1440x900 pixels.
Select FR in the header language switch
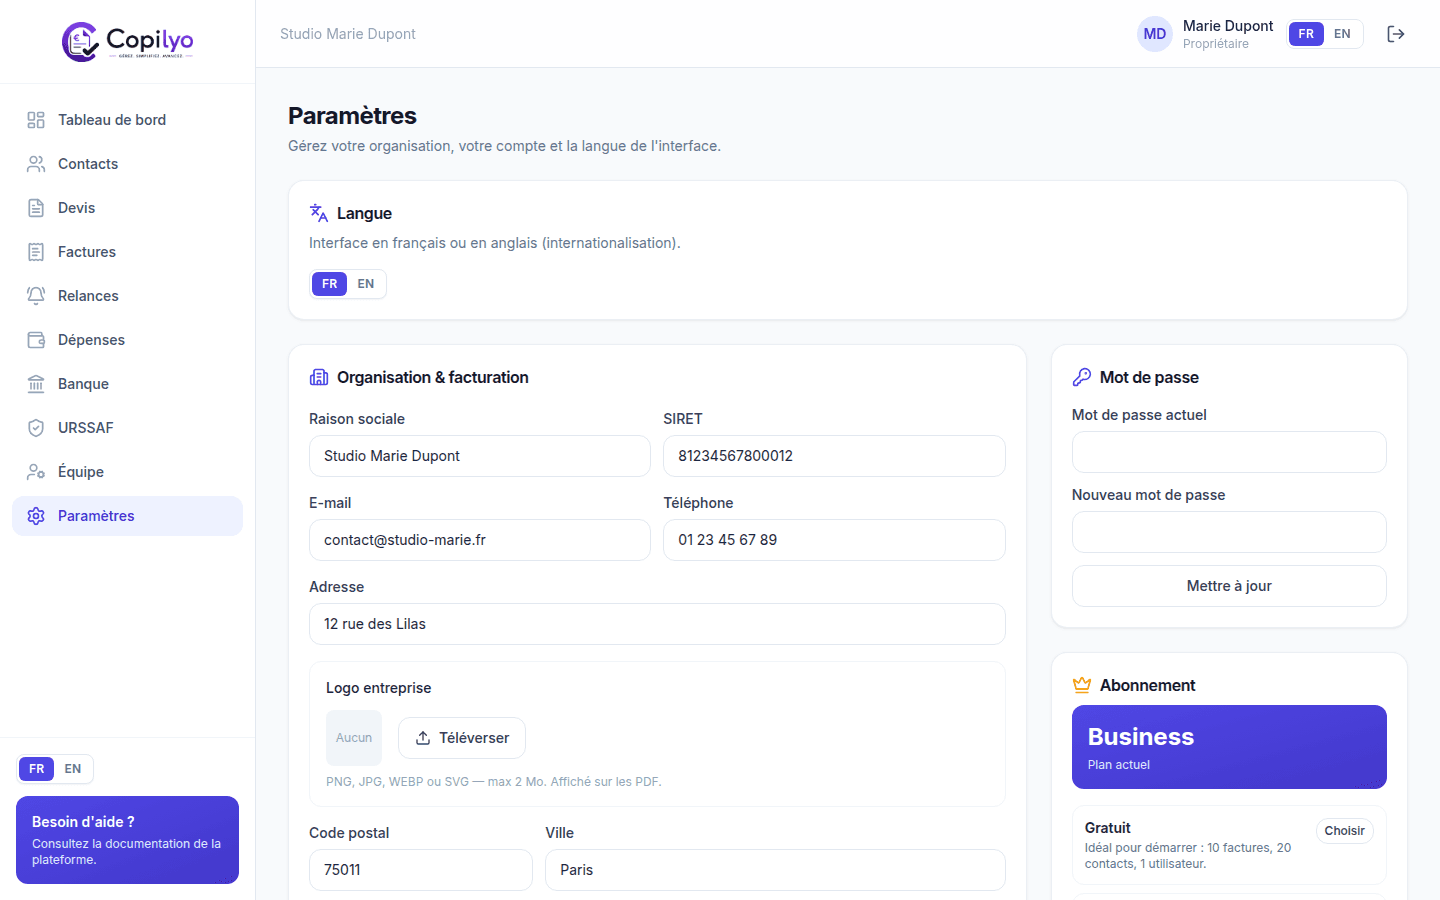pos(1306,34)
